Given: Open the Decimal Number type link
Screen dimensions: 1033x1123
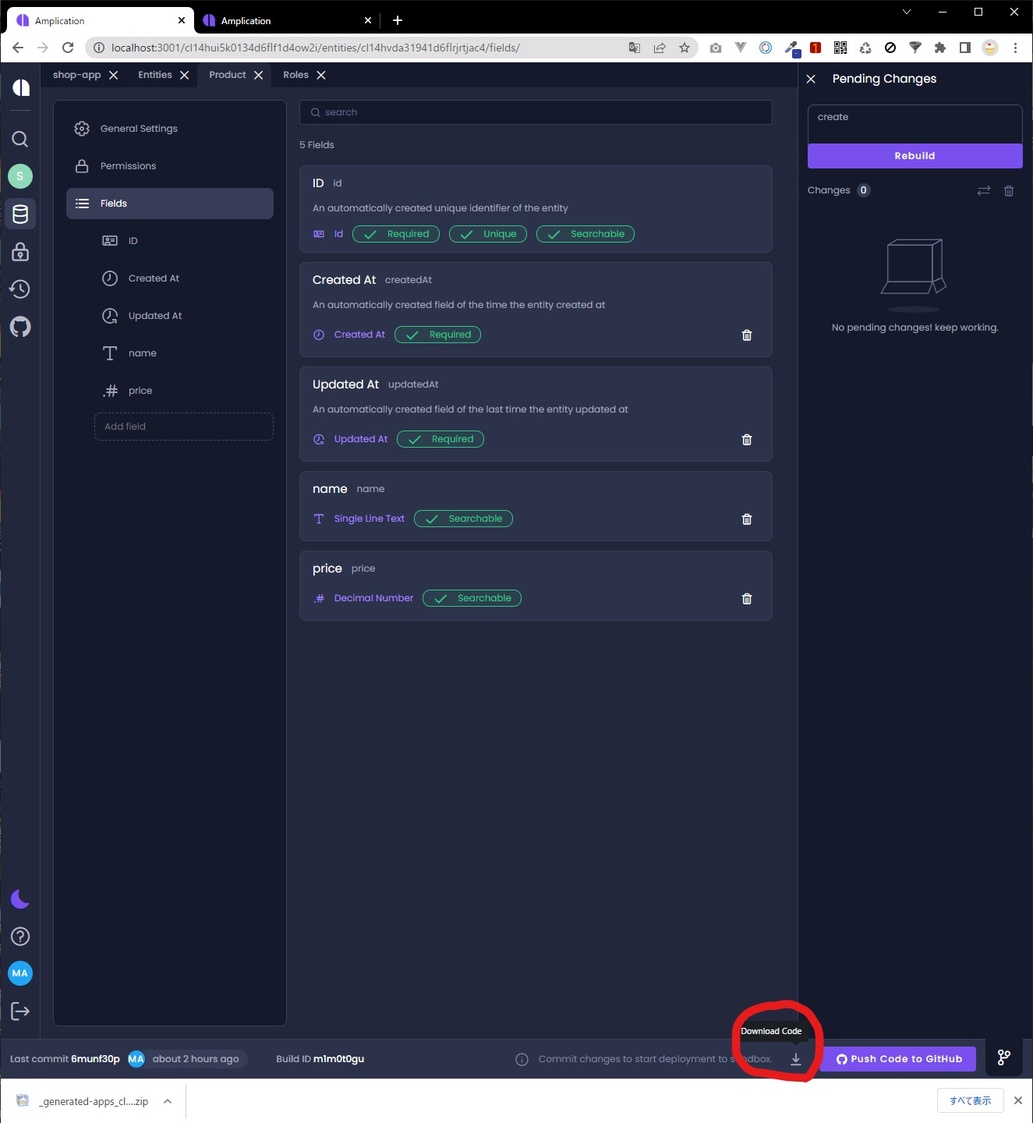Looking at the screenshot, I should (373, 598).
